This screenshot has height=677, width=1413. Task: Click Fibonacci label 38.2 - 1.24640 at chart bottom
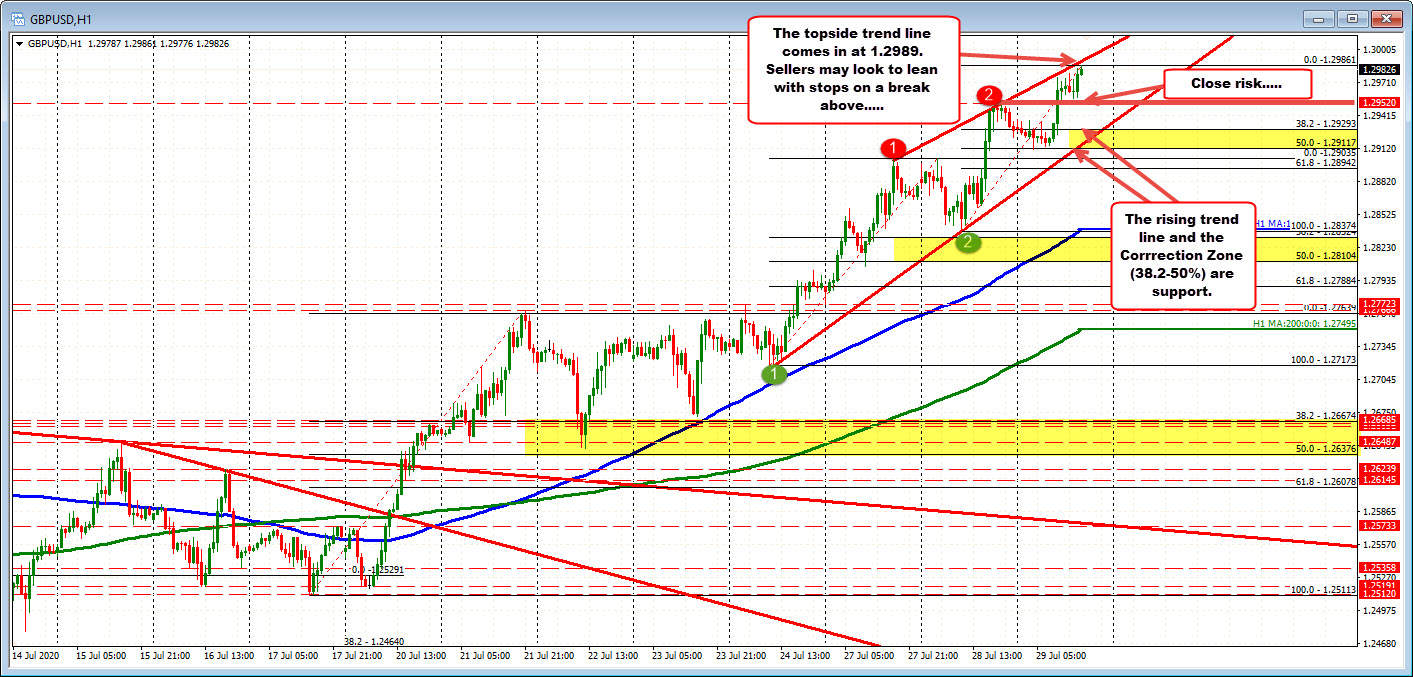pyautogui.click(x=375, y=641)
